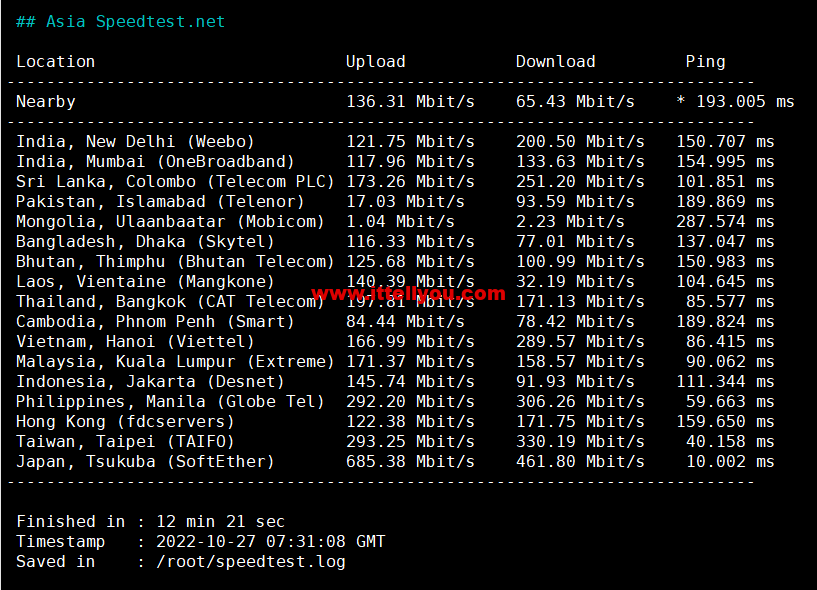Click the 'Download' column header
Screen dimensions: 817x590
[555, 62]
